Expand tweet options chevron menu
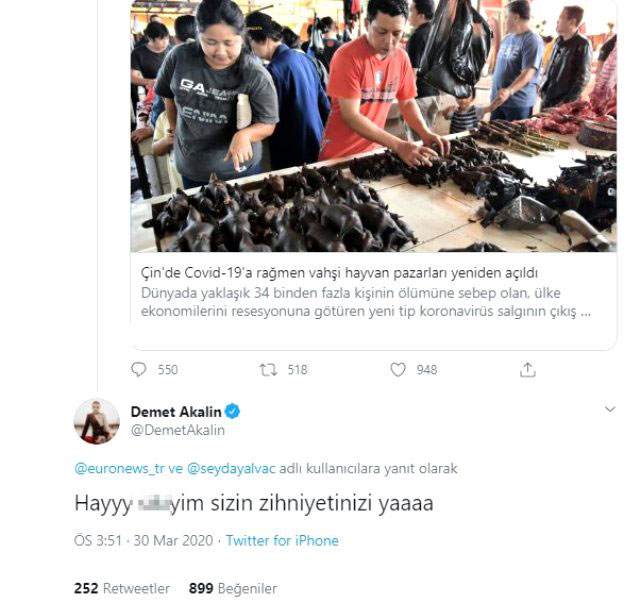This screenshot has width=640, height=602. click(x=610, y=410)
